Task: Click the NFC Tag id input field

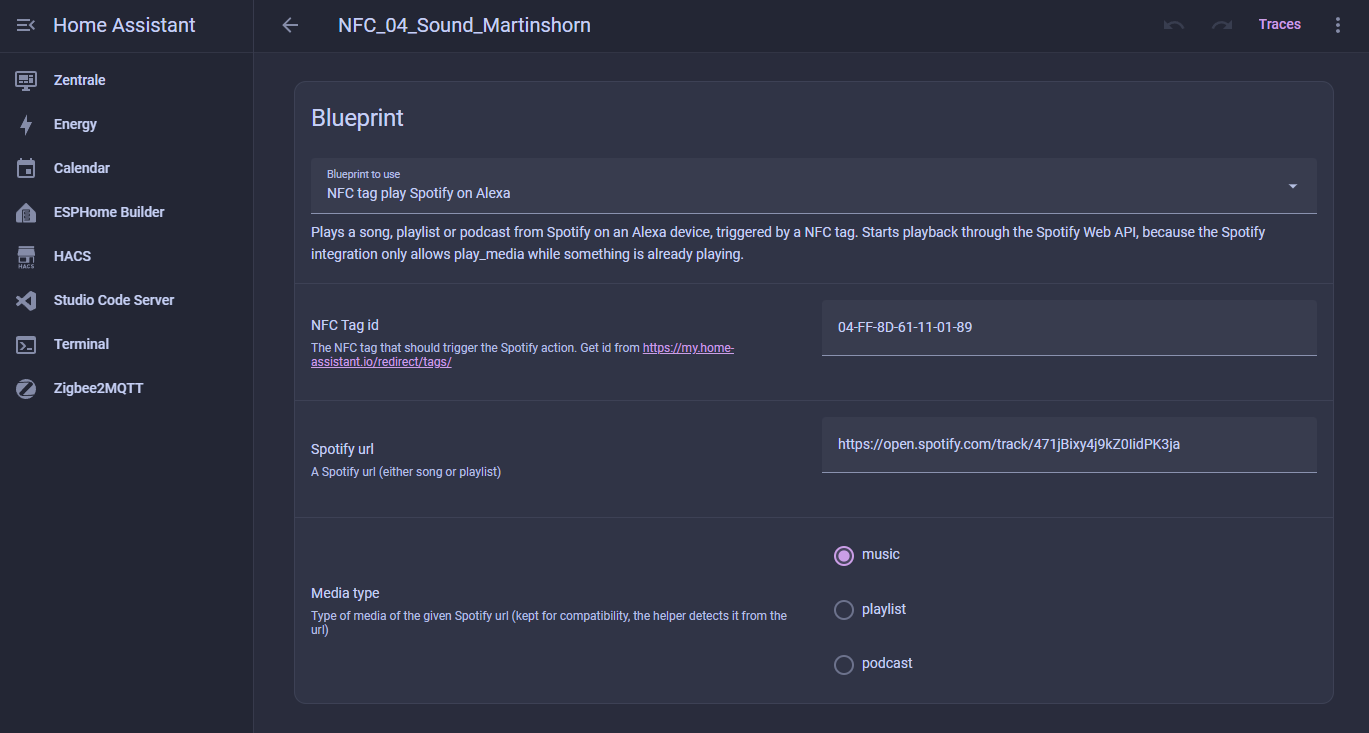Action: [x=1069, y=327]
